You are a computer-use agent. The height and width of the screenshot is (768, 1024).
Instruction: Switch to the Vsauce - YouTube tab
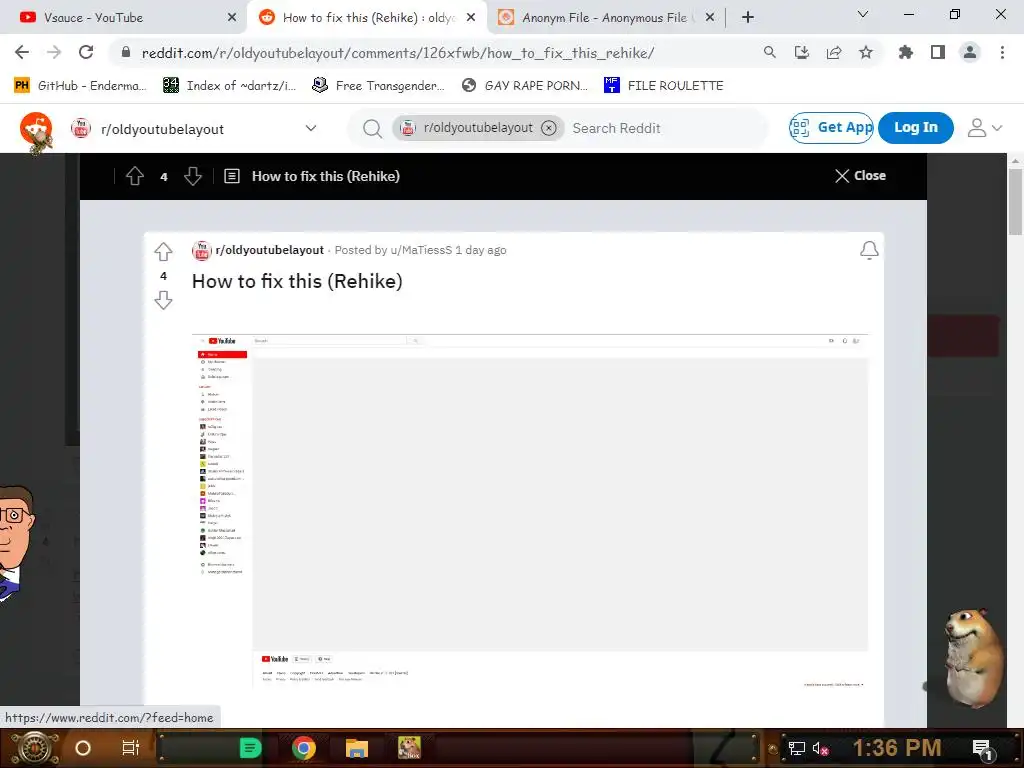pyautogui.click(x=124, y=18)
